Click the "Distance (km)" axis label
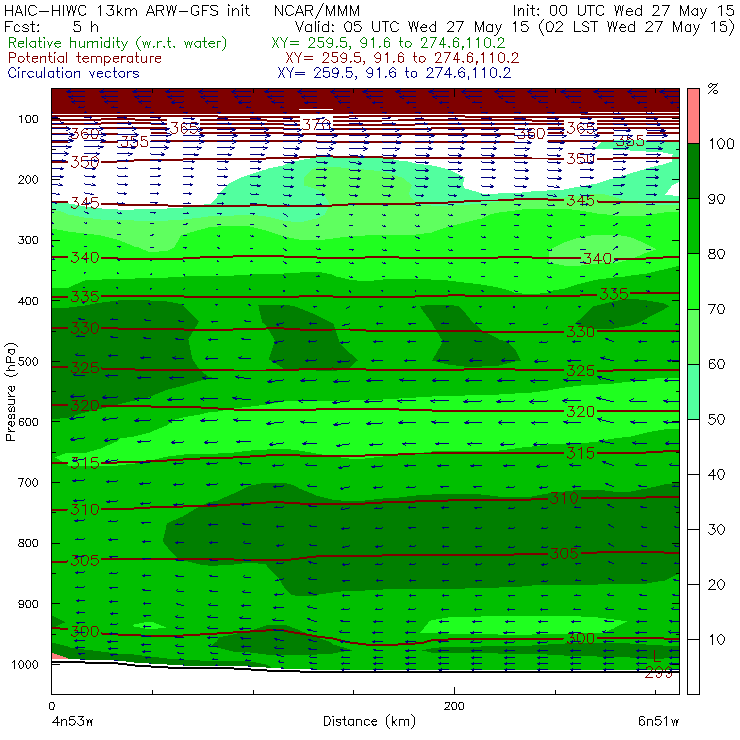This screenshot has height=740, width=740. click(x=370, y=721)
